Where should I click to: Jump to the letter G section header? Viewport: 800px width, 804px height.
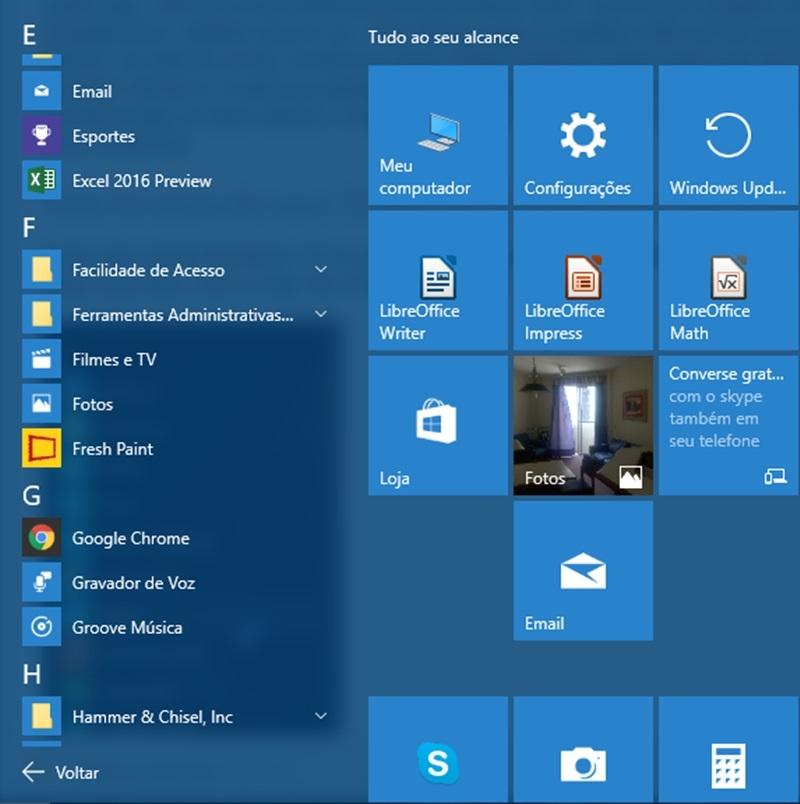tap(32, 494)
